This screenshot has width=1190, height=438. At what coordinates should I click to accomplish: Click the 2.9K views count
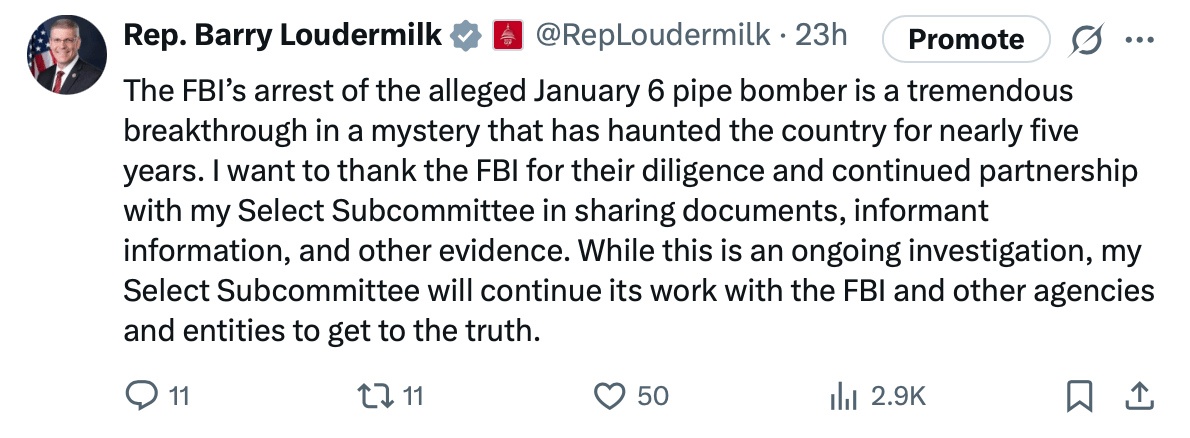(898, 397)
